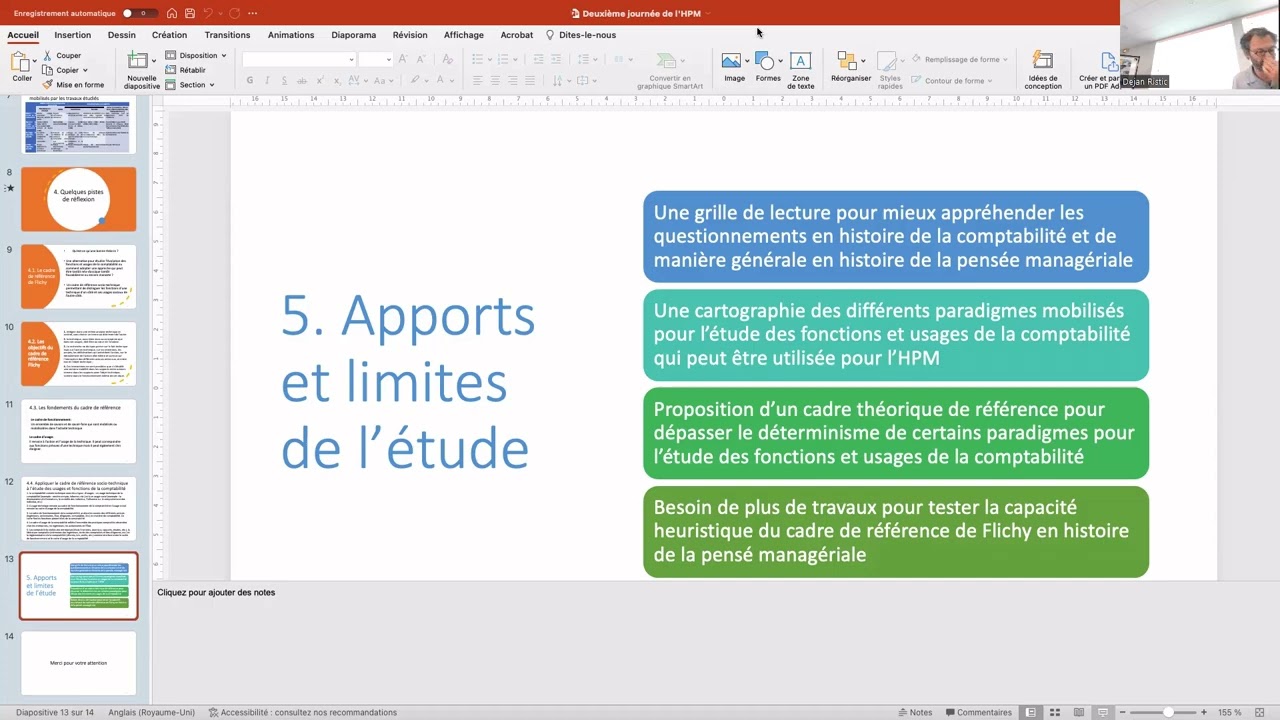Click the accessibility recommendations status text

tap(303, 712)
